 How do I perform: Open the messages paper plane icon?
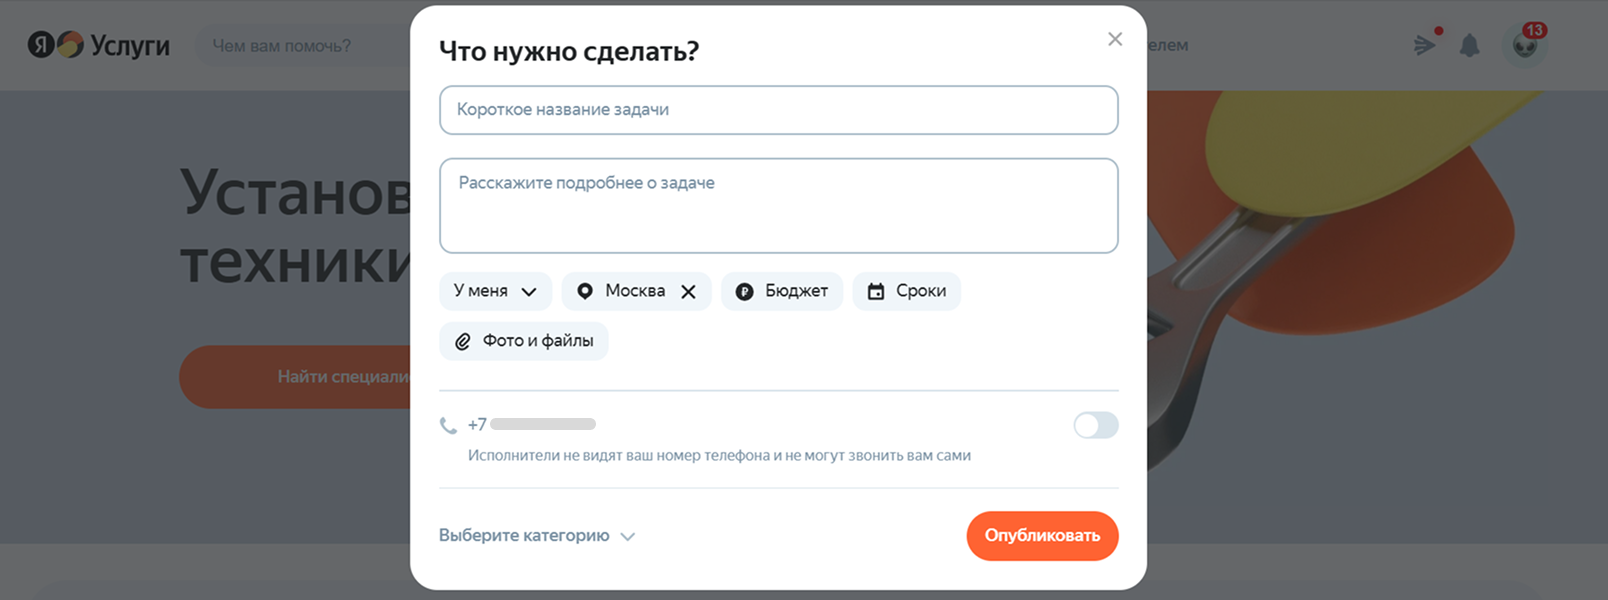click(x=1425, y=45)
